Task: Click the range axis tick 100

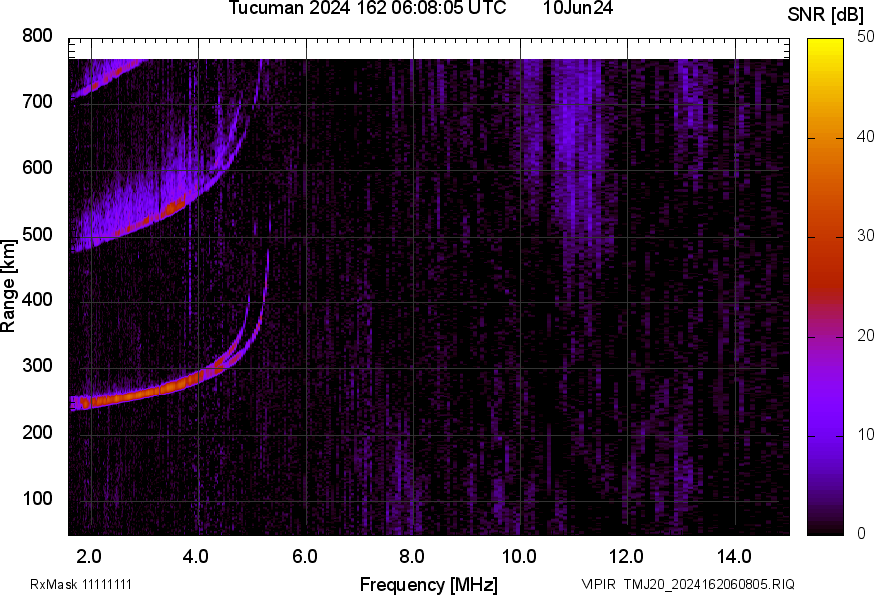Action: (x=37, y=498)
